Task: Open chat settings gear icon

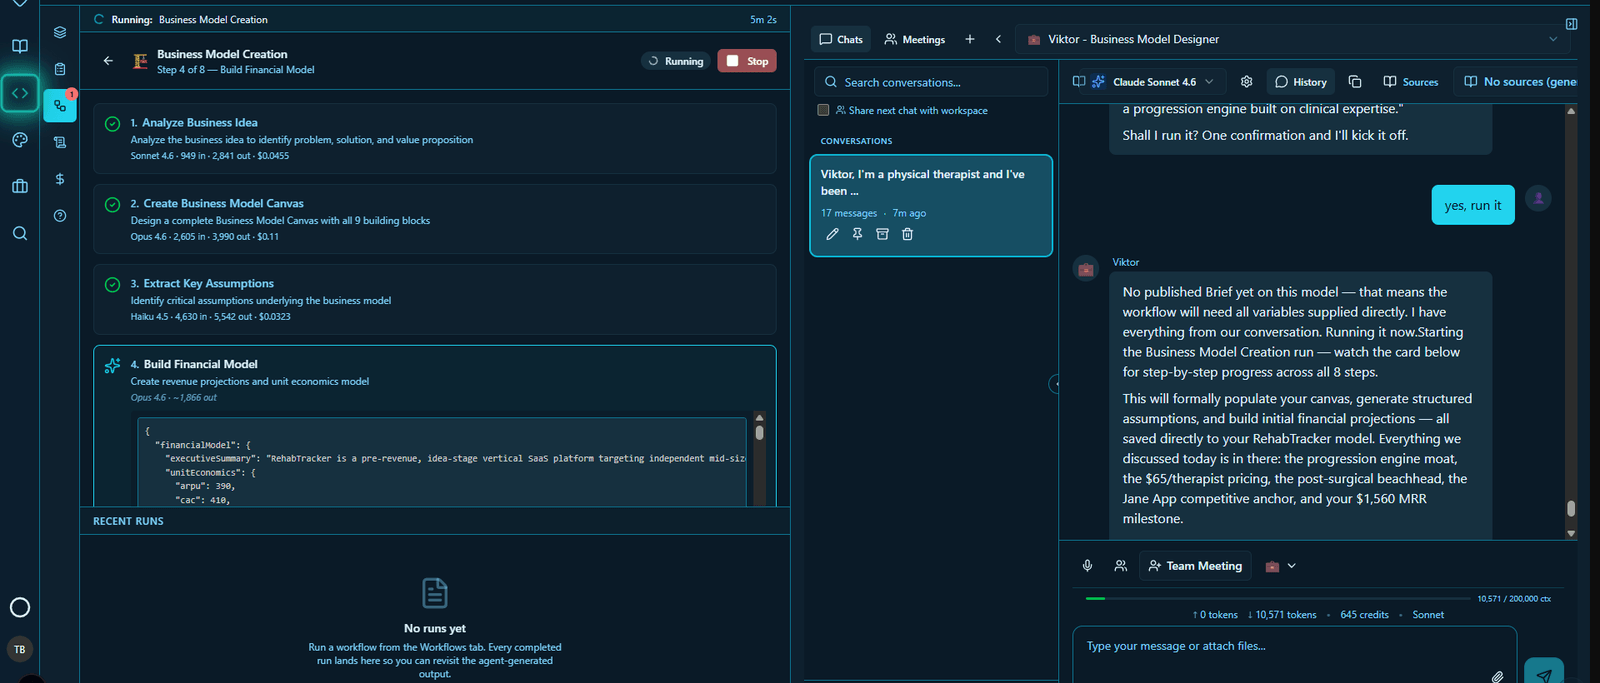Action: pos(1246,82)
